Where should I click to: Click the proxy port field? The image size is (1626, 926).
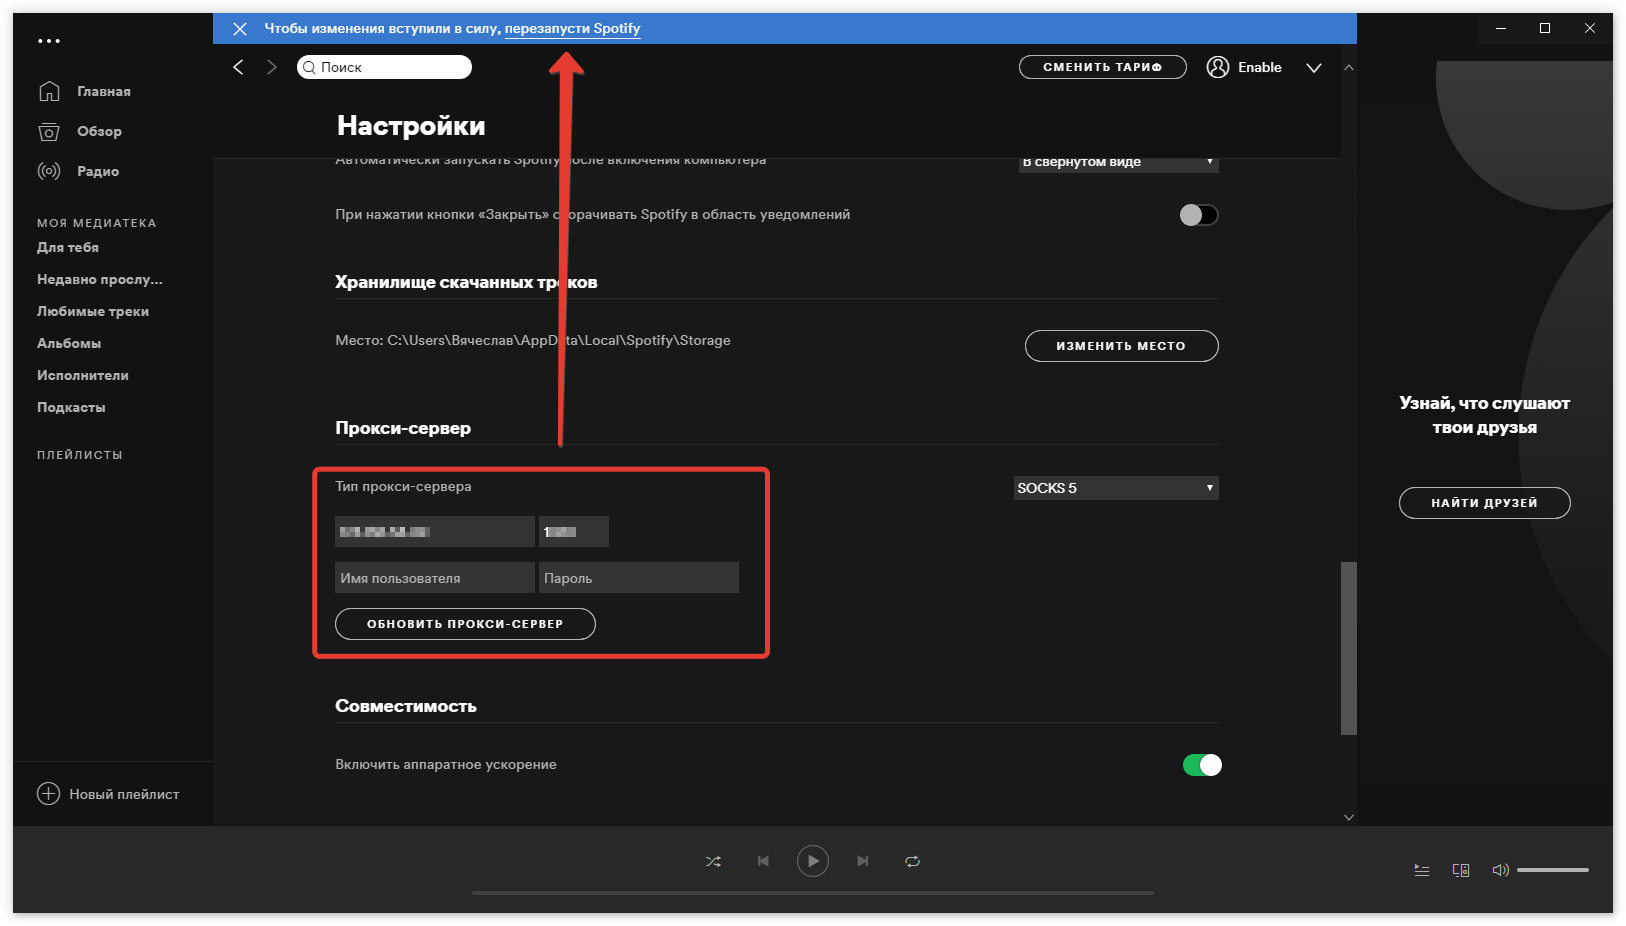[x=574, y=531]
